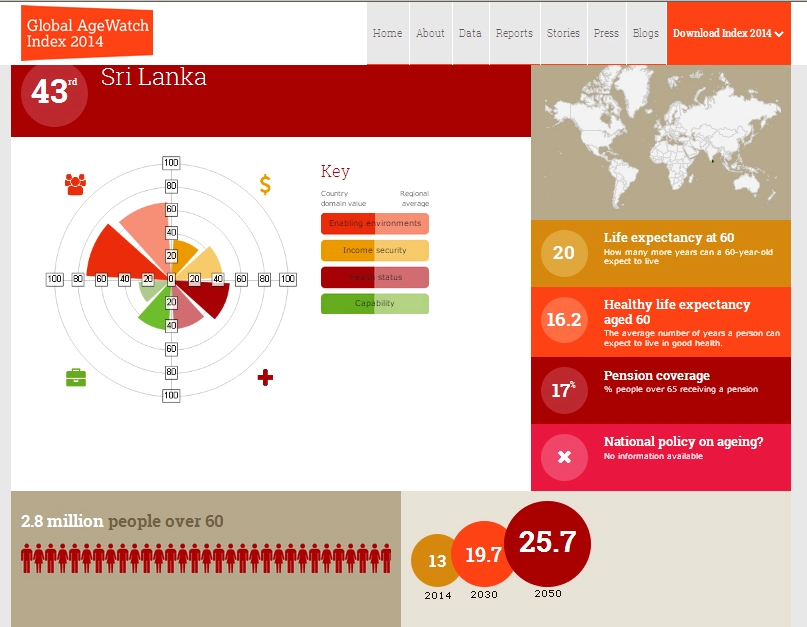Click the world map thumbnail
807x627 pixels.
pyautogui.click(x=668, y=142)
